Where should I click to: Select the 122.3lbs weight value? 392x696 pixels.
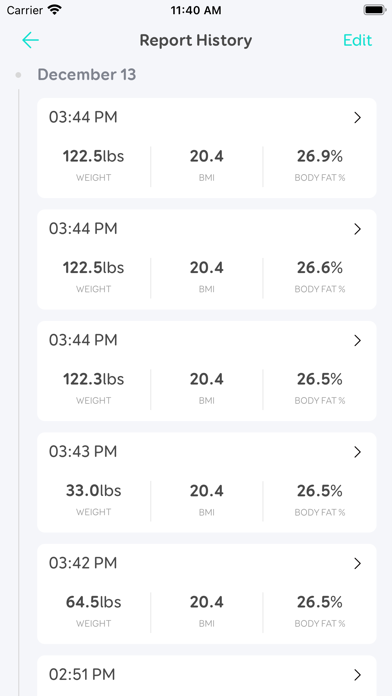tap(93, 379)
